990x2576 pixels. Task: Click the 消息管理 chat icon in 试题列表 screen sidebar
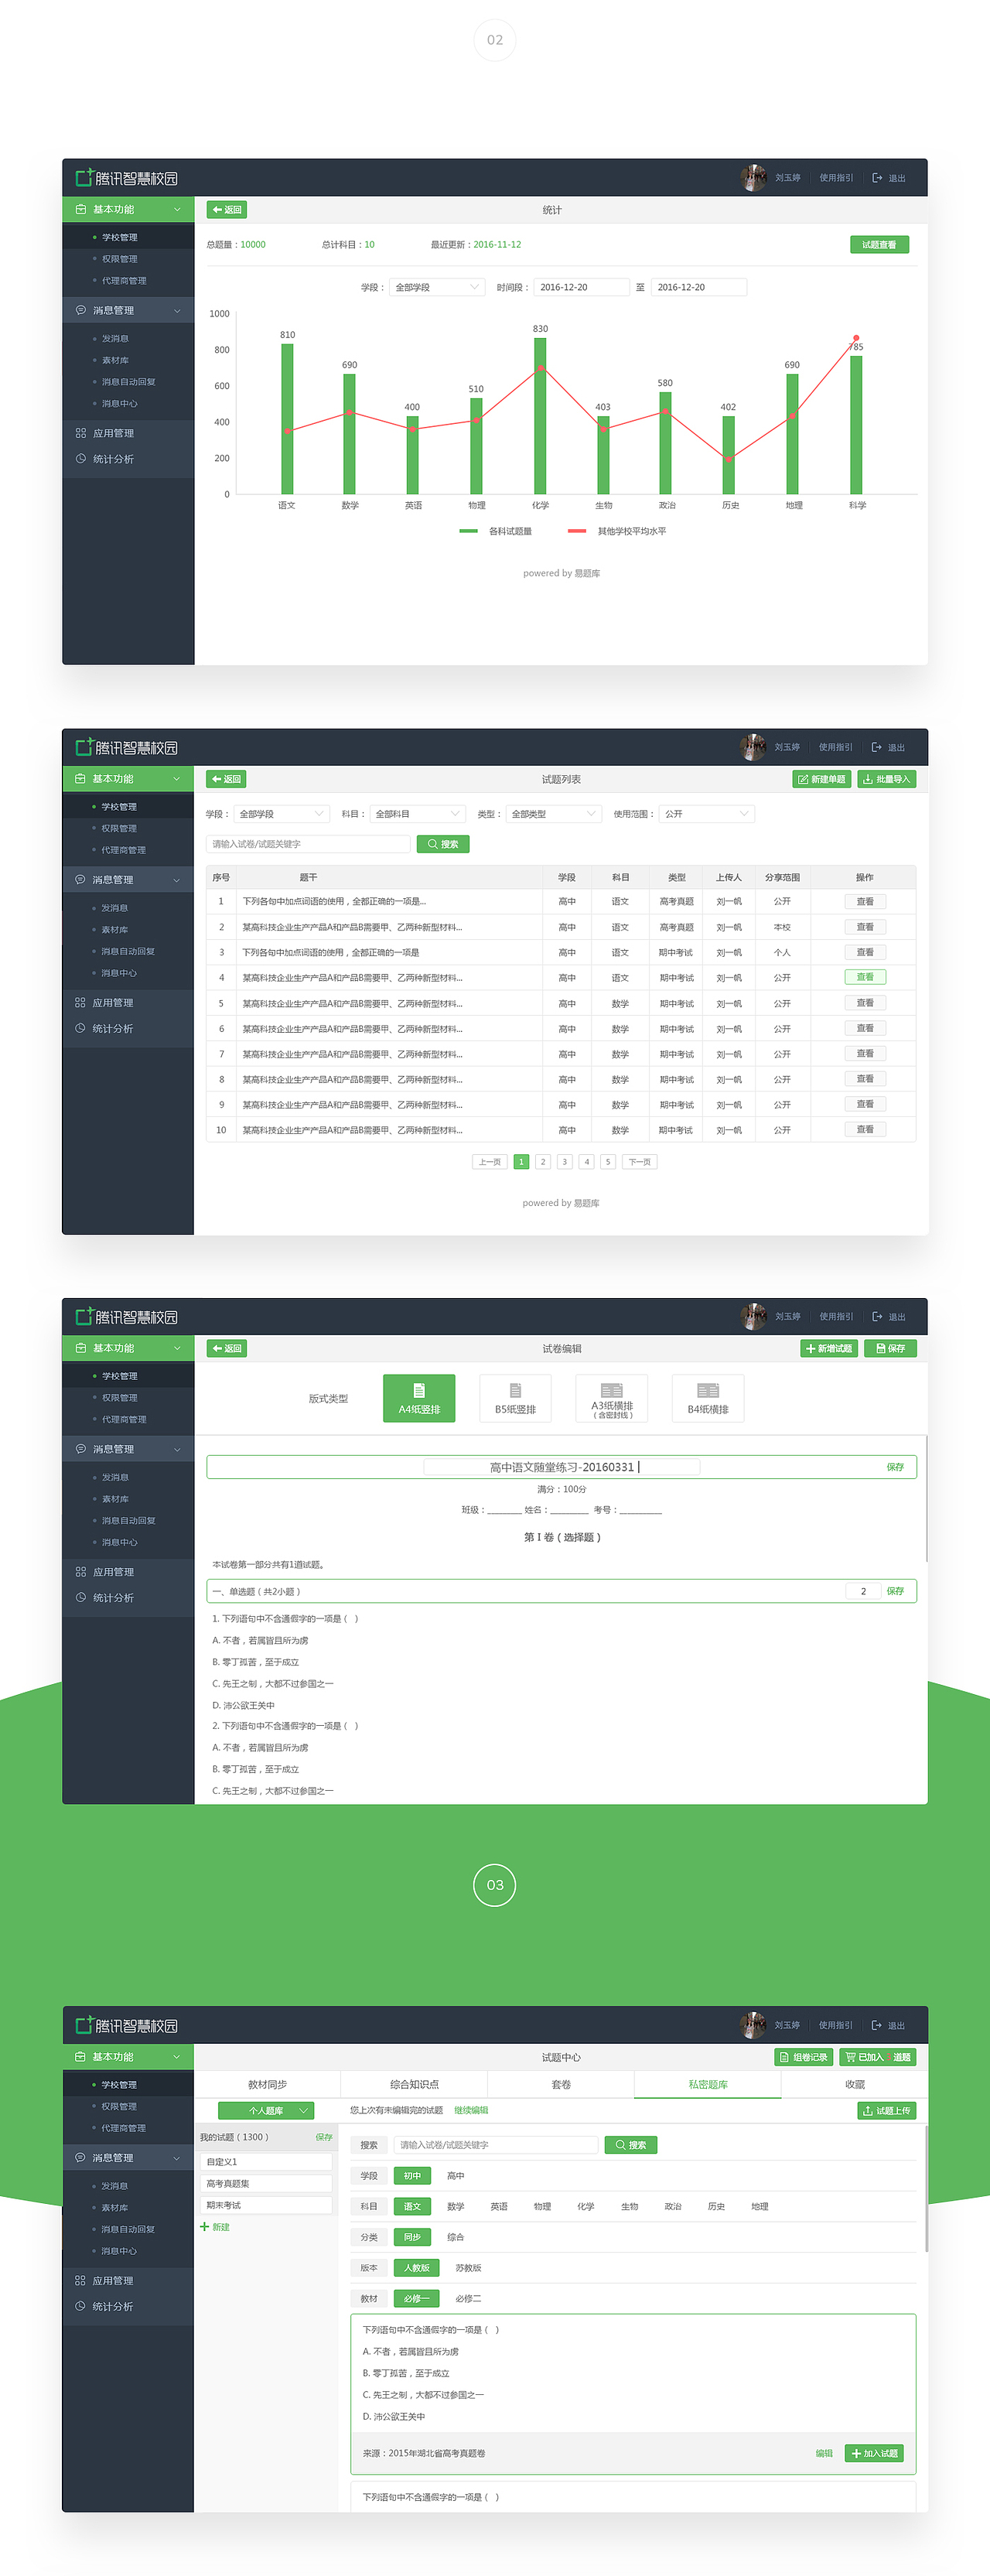click(81, 880)
